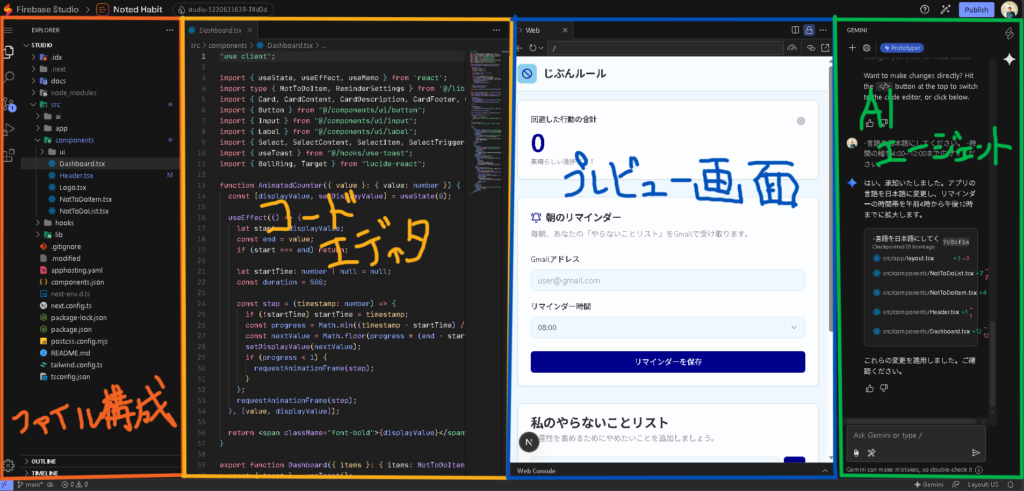Screen dimensions: 1024x491
Task: Copy preview link icon
Action: coord(812,48)
